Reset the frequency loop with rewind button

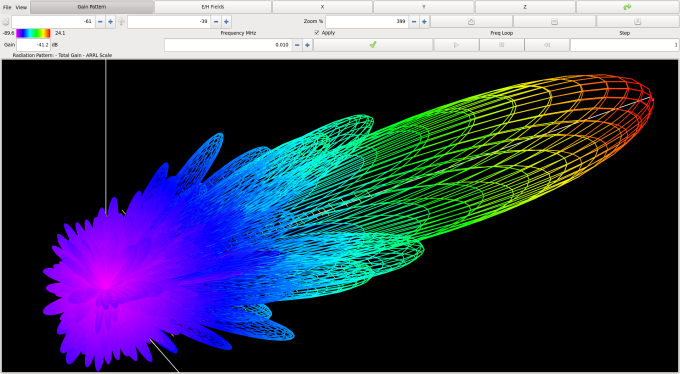click(547, 45)
